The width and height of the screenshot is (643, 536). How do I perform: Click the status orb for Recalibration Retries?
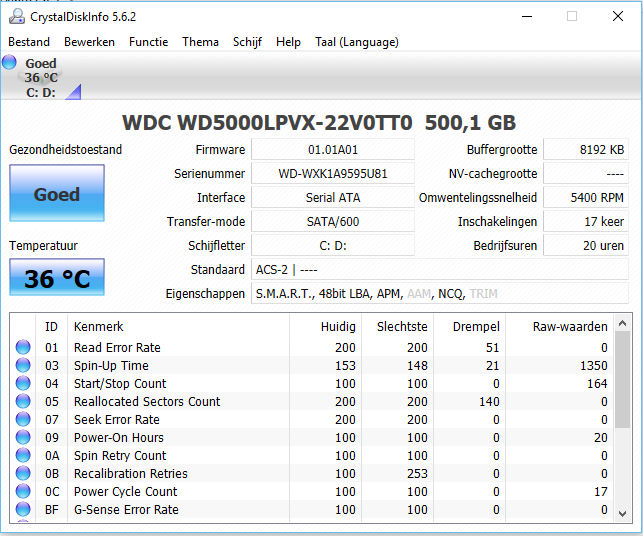click(x=23, y=473)
